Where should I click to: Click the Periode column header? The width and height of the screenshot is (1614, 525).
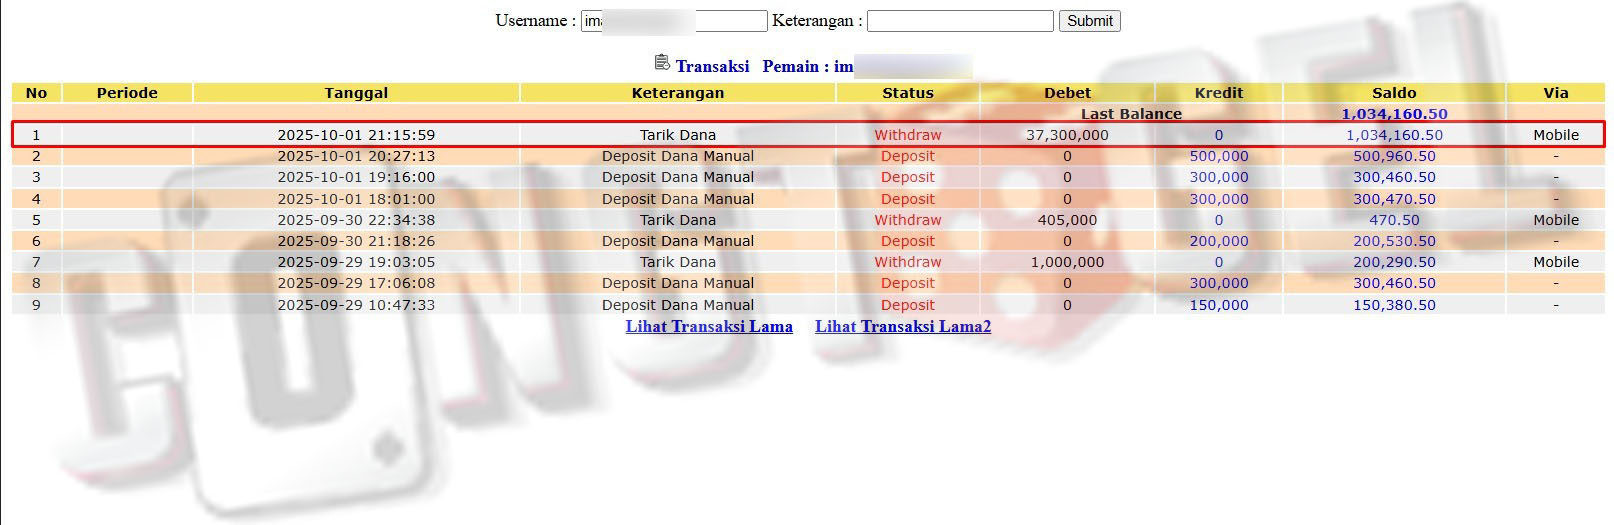click(x=127, y=93)
